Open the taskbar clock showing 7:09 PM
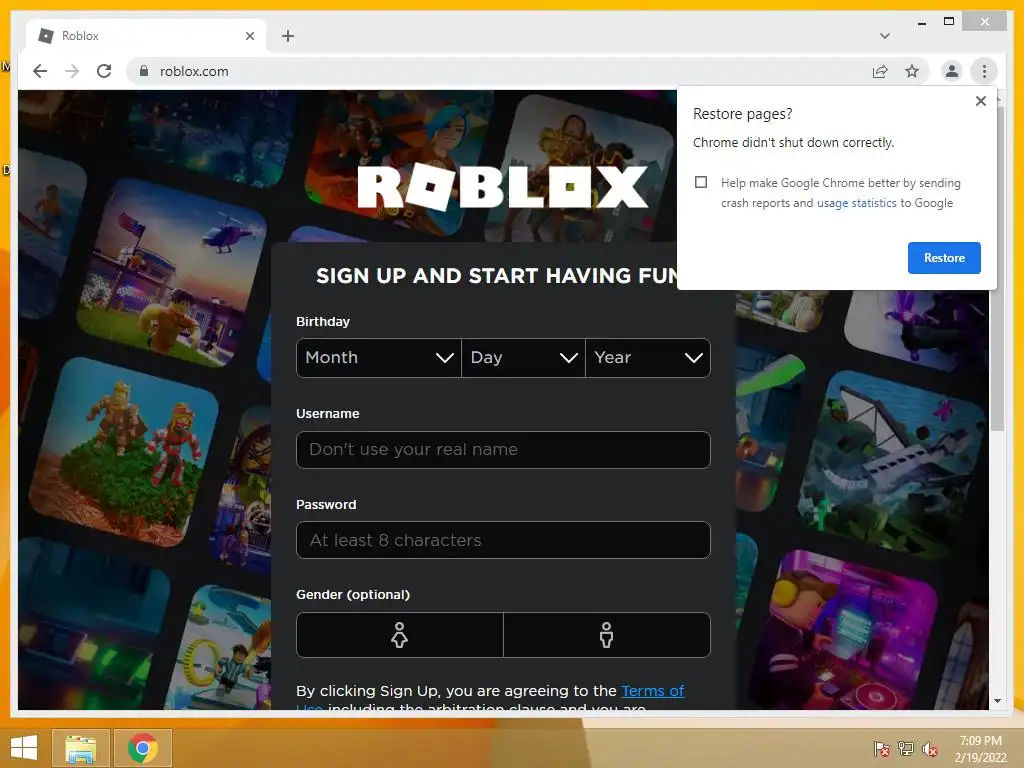1024x768 pixels. click(980, 749)
